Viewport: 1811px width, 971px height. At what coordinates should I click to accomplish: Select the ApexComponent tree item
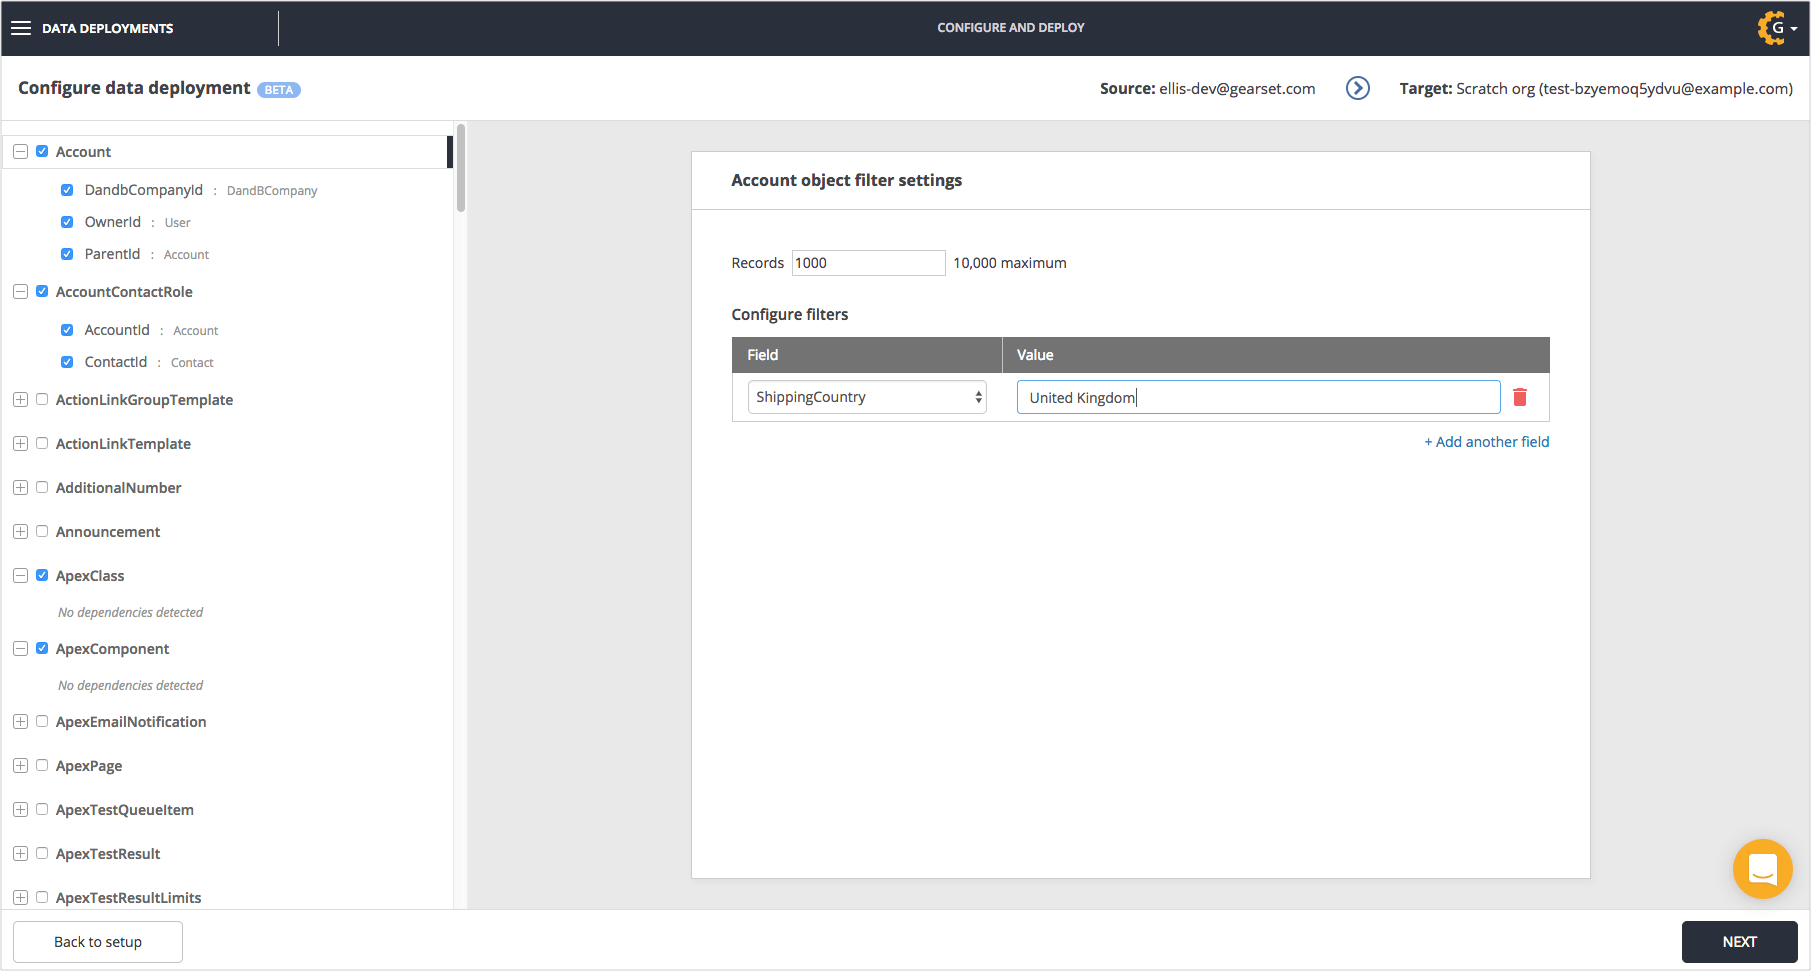click(x=112, y=649)
